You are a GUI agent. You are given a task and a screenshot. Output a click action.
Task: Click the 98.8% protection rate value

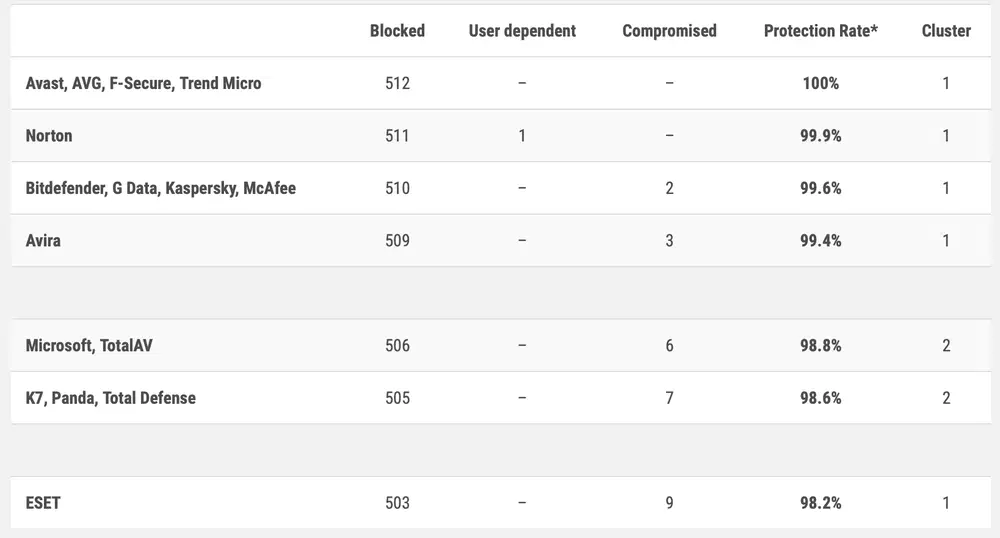click(x=820, y=345)
